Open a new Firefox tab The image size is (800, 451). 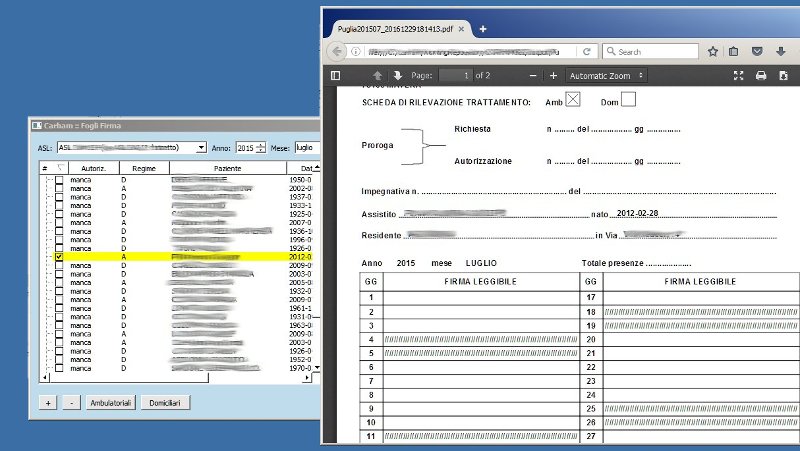(x=483, y=29)
